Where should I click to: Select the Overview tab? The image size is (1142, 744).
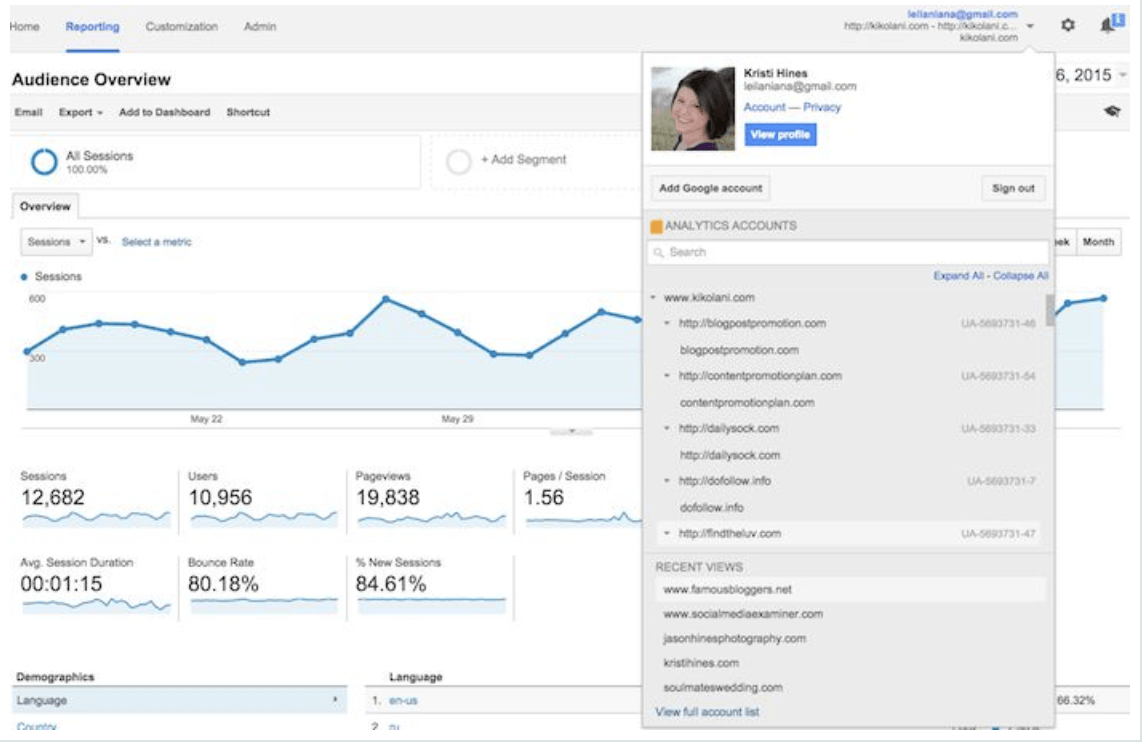pyautogui.click(x=45, y=207)
